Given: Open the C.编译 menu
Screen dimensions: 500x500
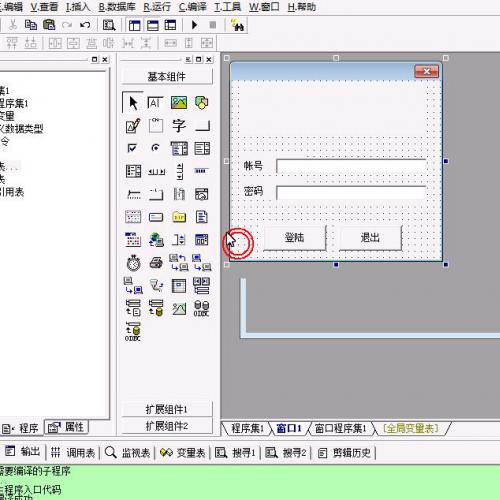Looking at the screenshot, I should pyautogui.click(x=192, y=7).
